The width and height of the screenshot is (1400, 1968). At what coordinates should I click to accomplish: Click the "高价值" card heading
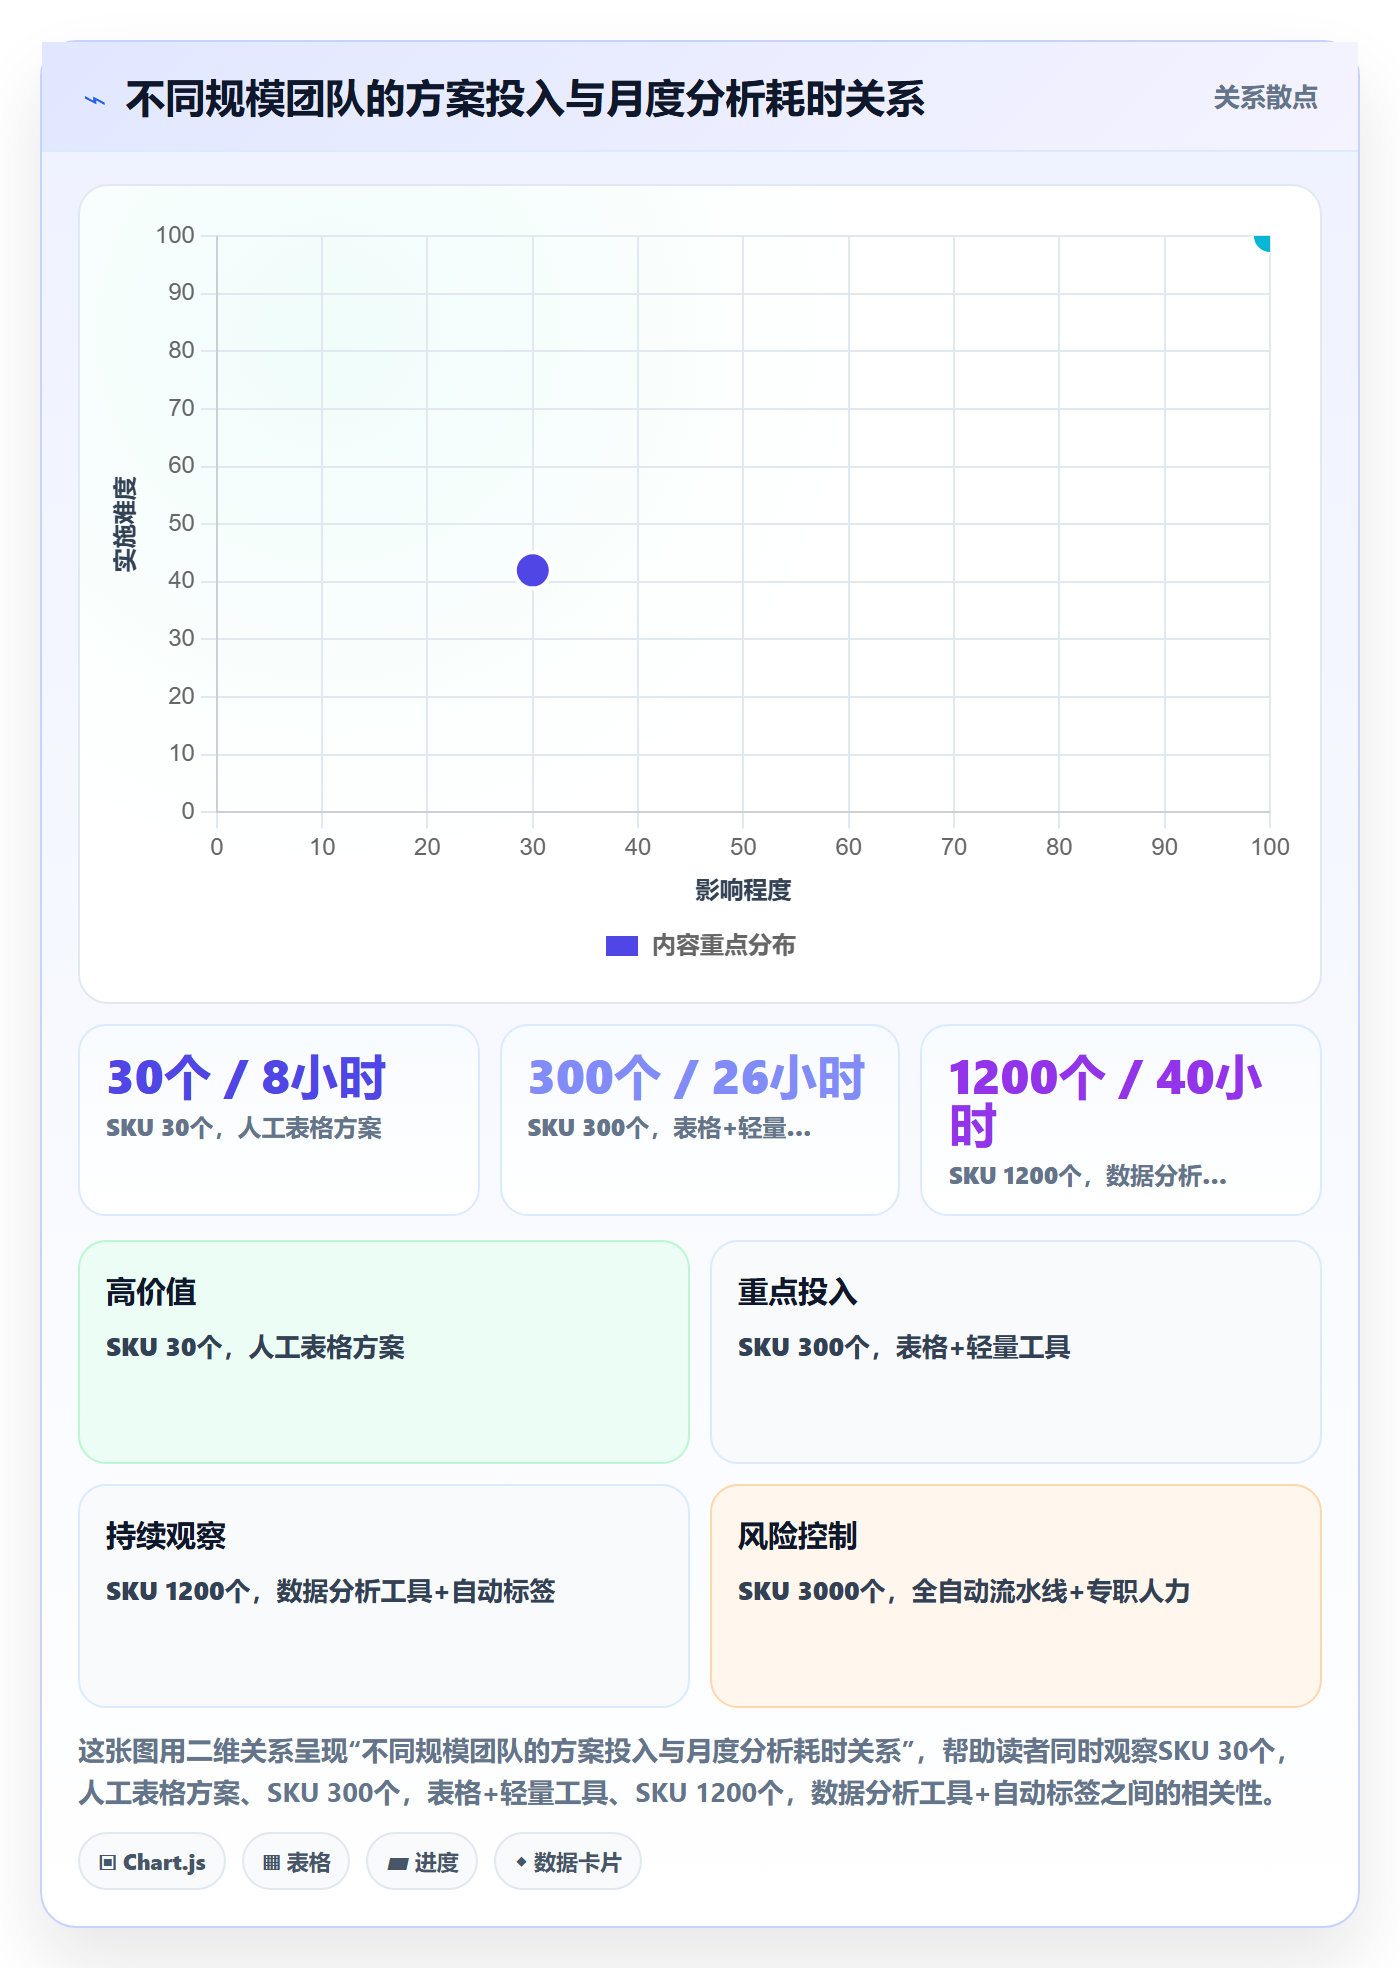[x=151, y=1292]
